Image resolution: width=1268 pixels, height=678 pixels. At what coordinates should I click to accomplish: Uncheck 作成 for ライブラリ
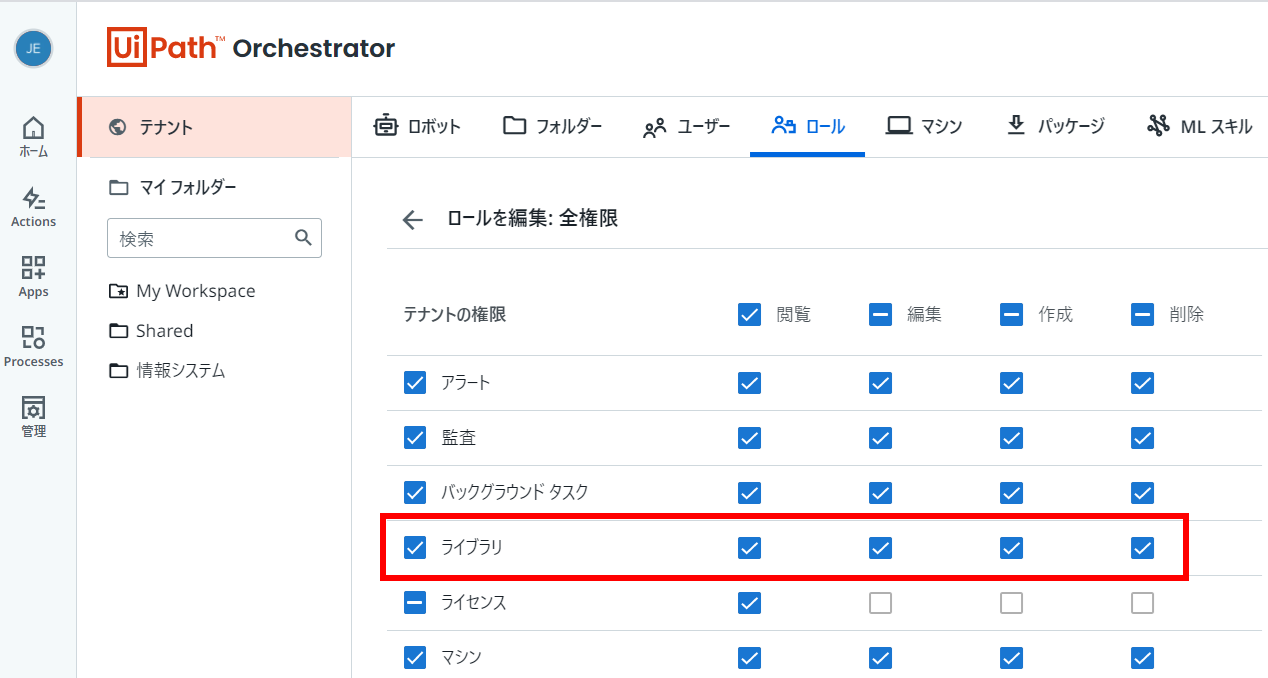pyautogui.click(x=1011, y=548)
